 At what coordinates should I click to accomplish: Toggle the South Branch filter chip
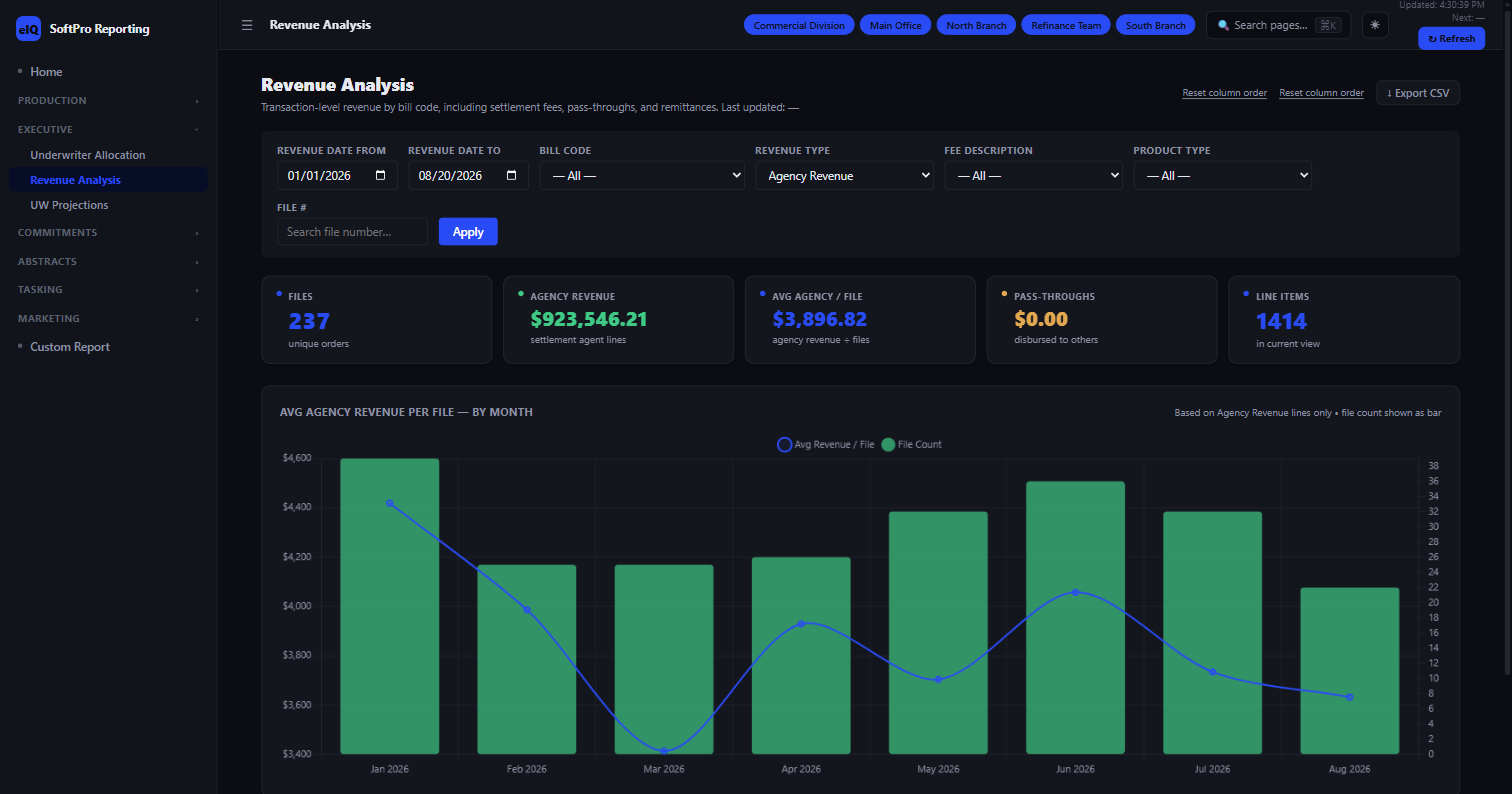coord(1155,25)
